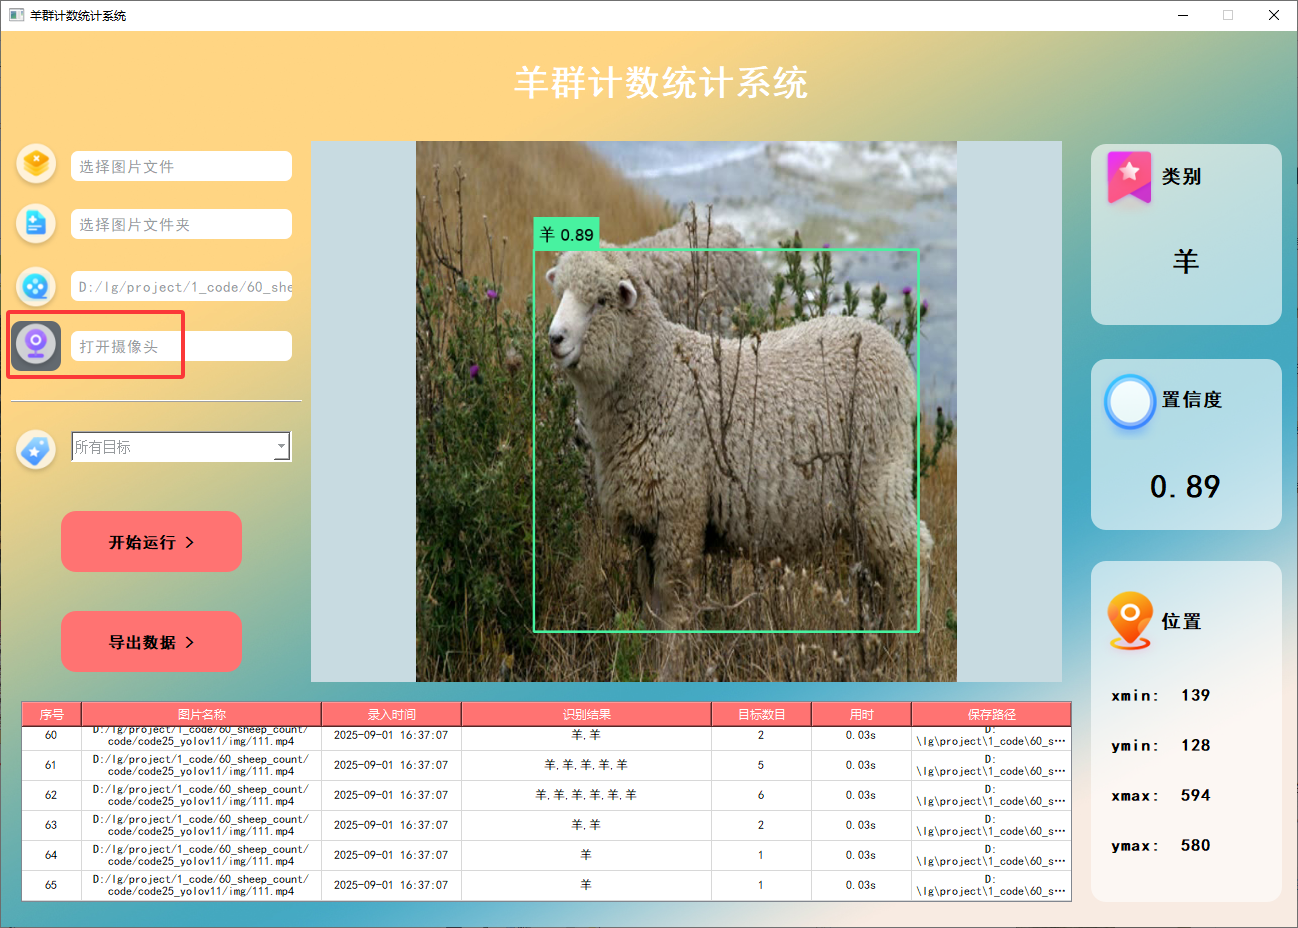This screenshot has width=1298, height=928.
Task: Click the 目标数目 column header
Action: click(761, 714)
